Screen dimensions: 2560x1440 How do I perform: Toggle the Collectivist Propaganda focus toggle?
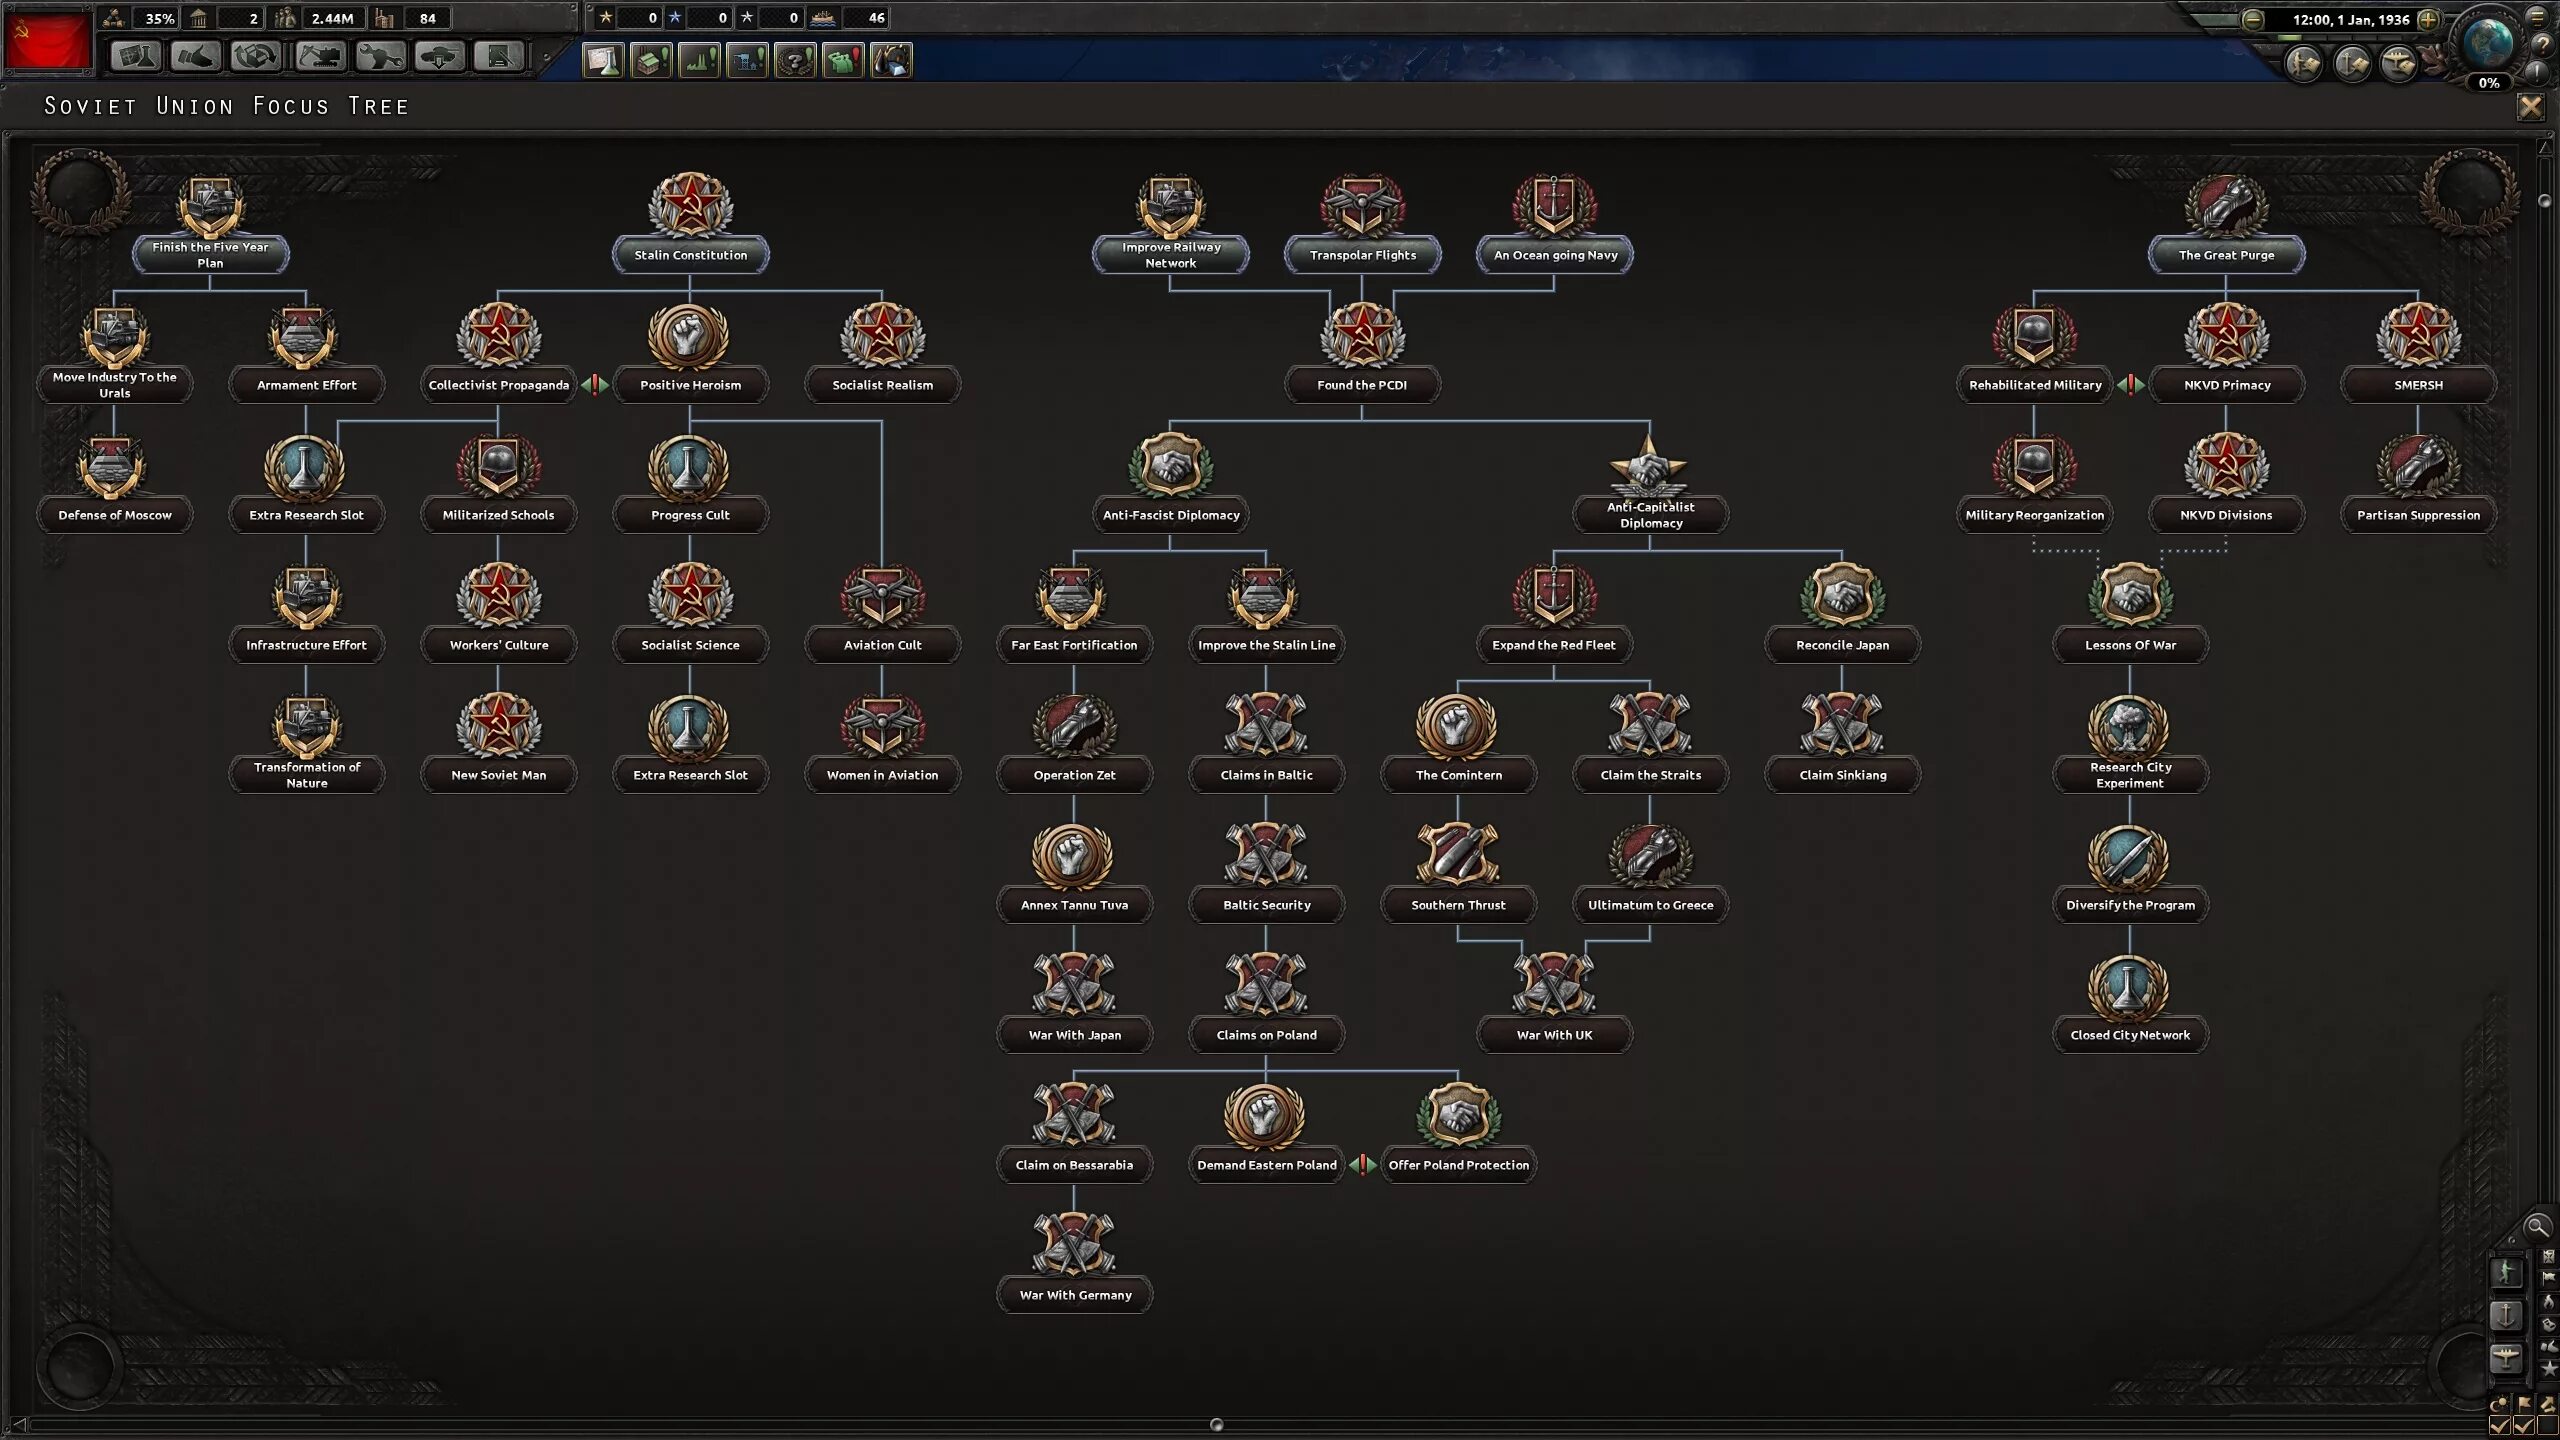point(593,385)
